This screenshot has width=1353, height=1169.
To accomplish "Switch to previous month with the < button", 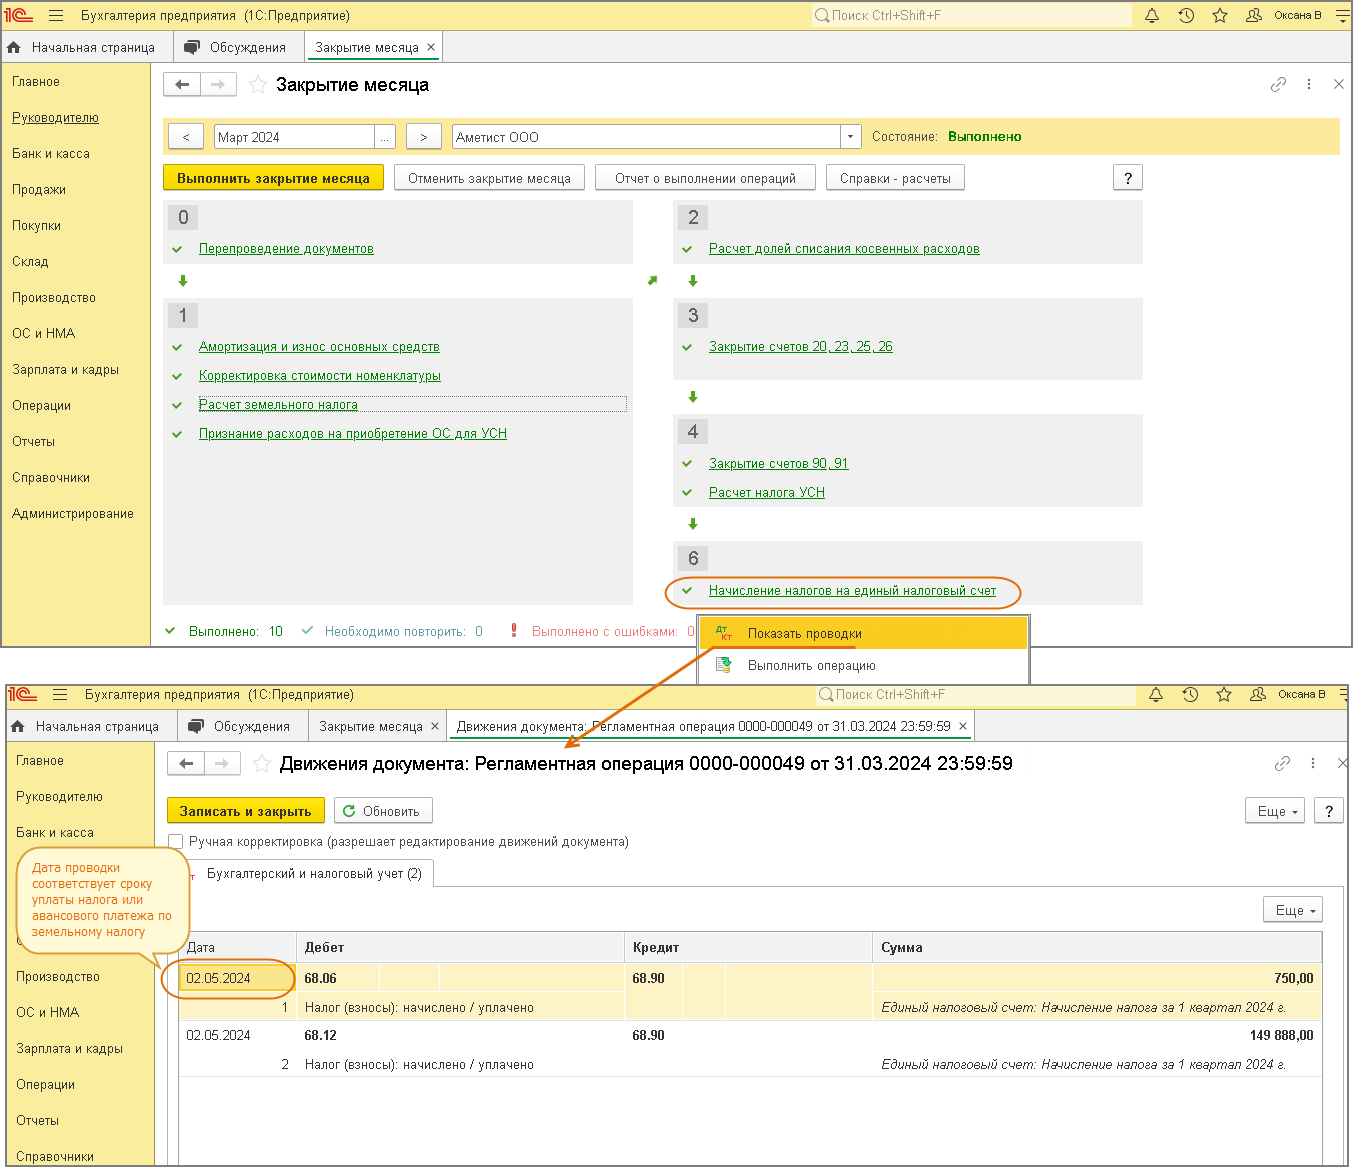I will click(x=186, y=137).
